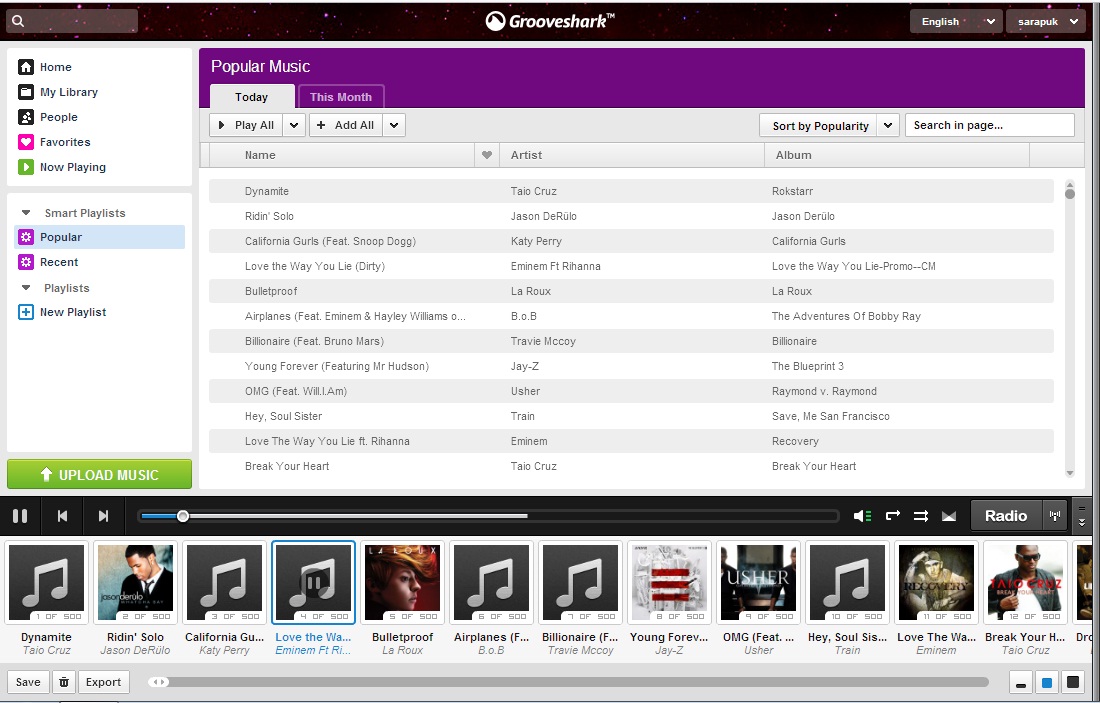1100x703 pixels.
Task: Open Favorites from the sidebar
Action: click(65, 142)
